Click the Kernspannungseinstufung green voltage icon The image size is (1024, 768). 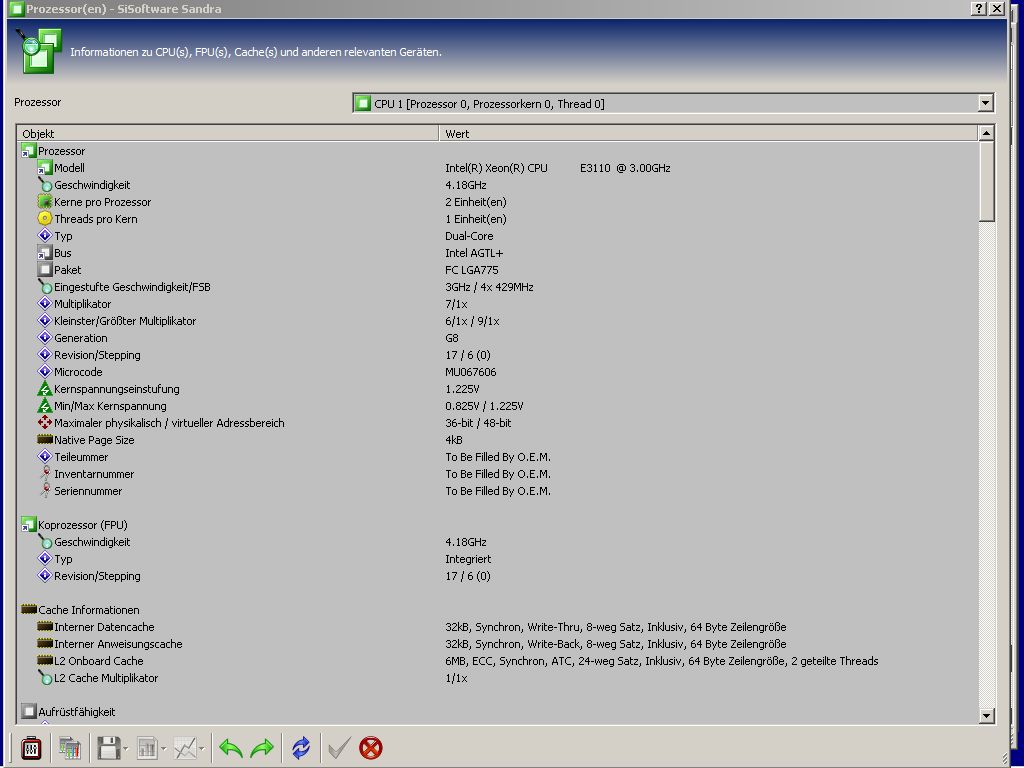click(44, 389)
